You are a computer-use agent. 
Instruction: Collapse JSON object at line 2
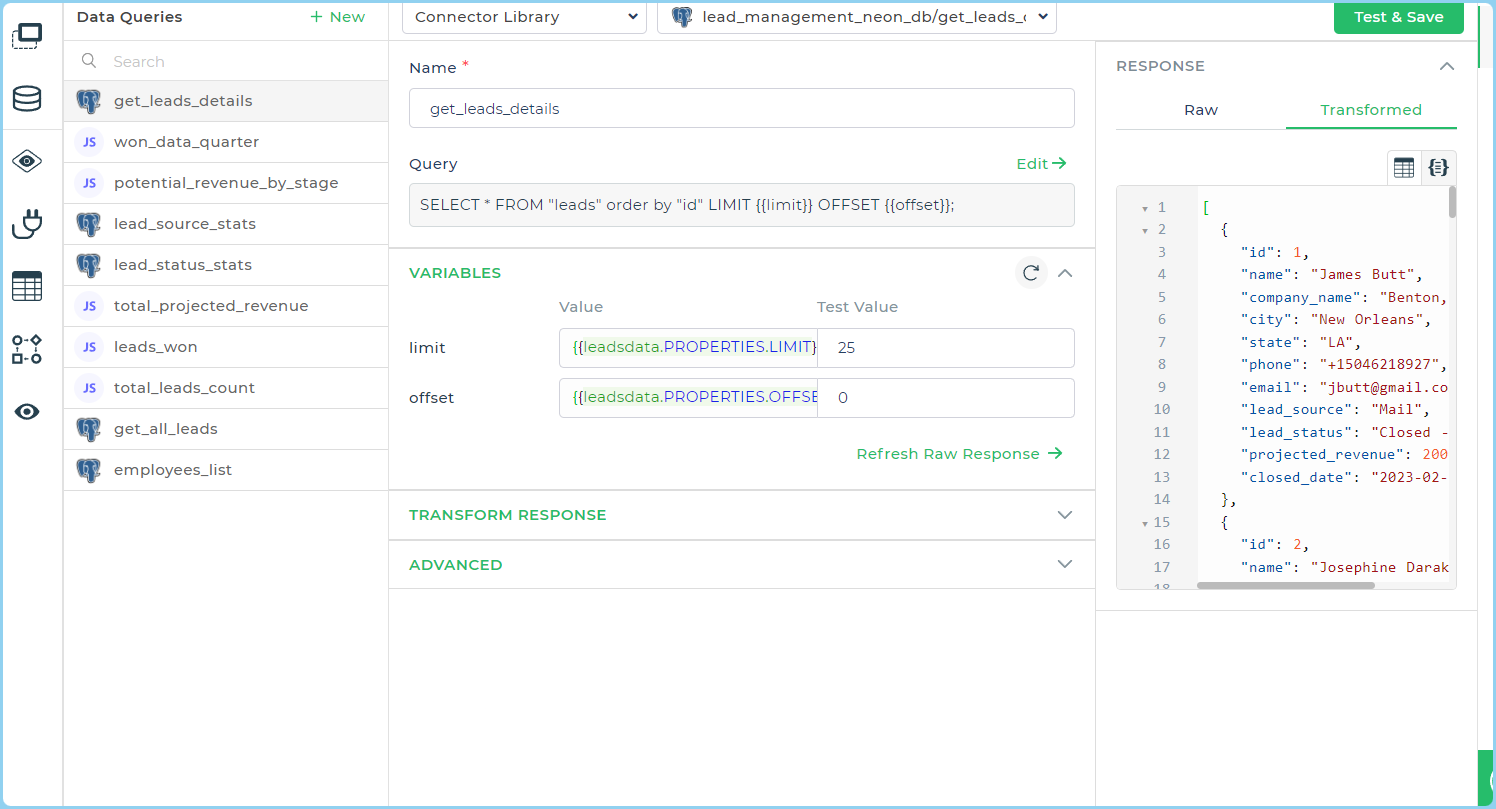[x=1144, y=230]
